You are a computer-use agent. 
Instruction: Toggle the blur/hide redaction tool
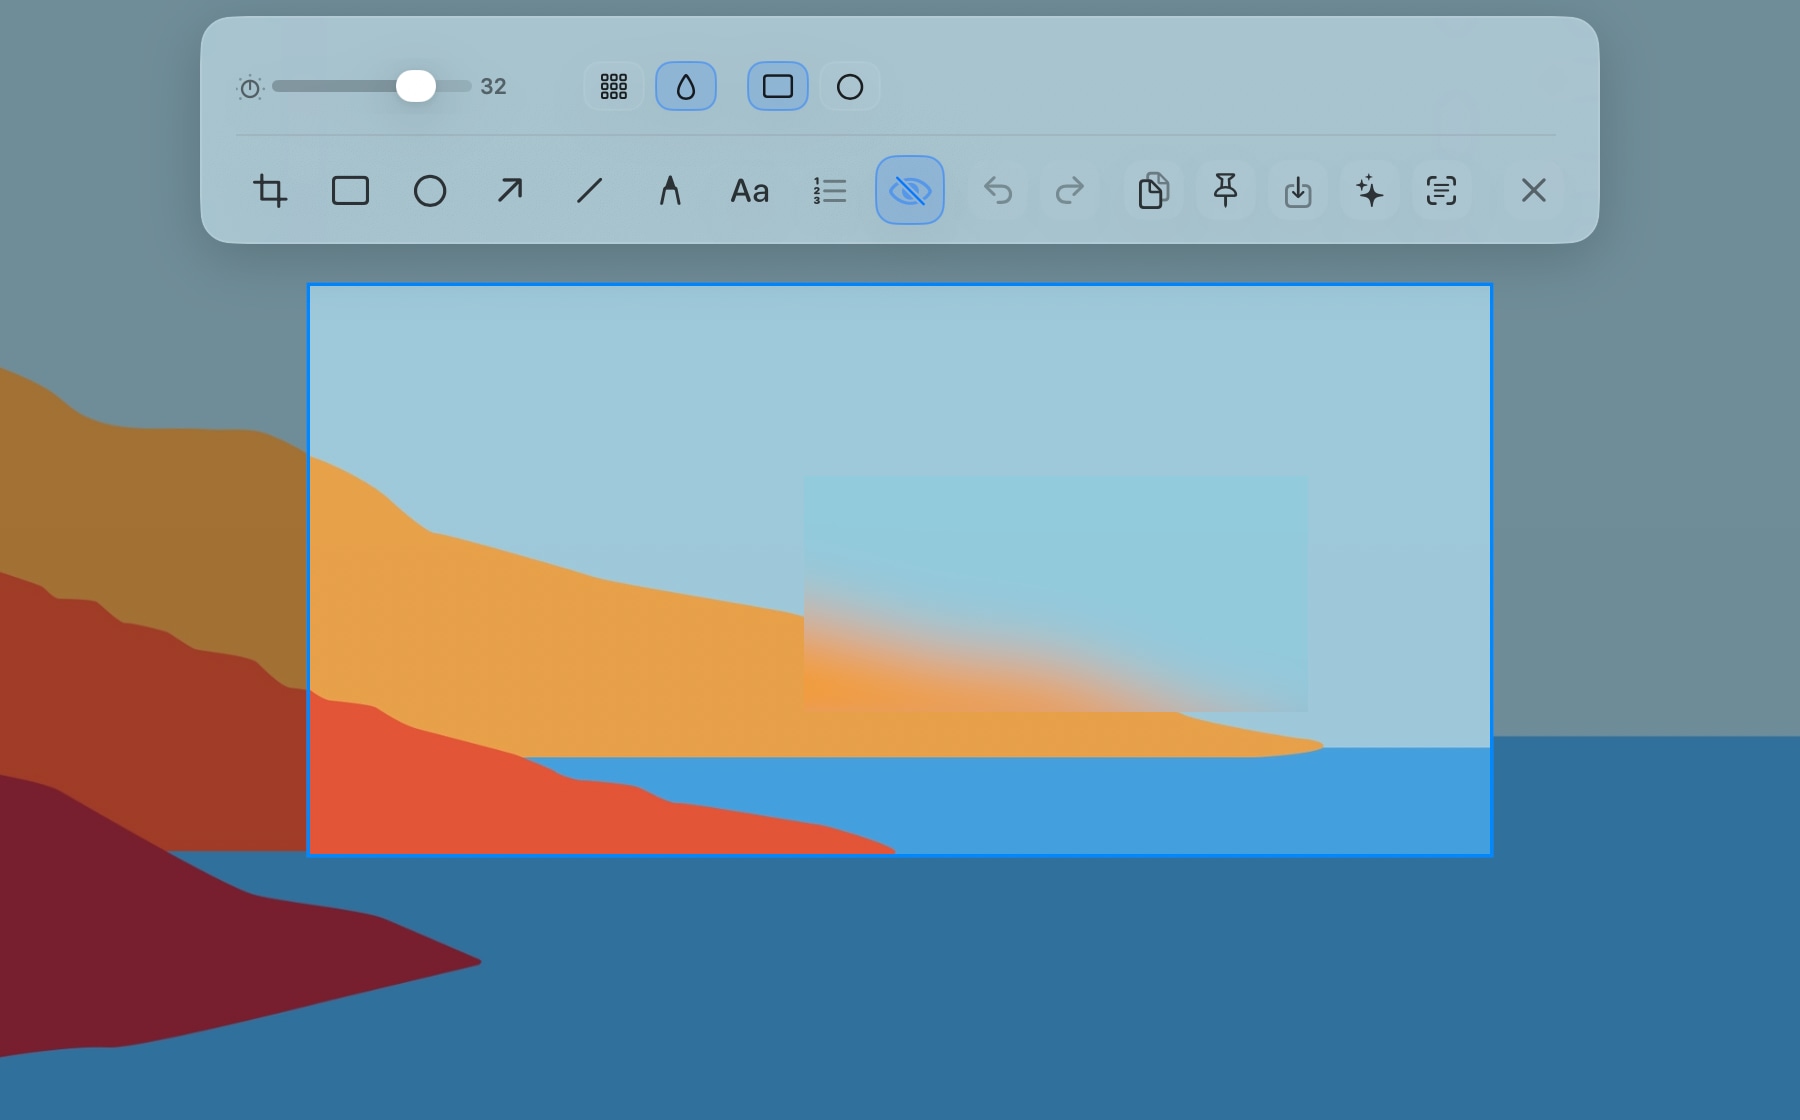[x=910, y=190]
